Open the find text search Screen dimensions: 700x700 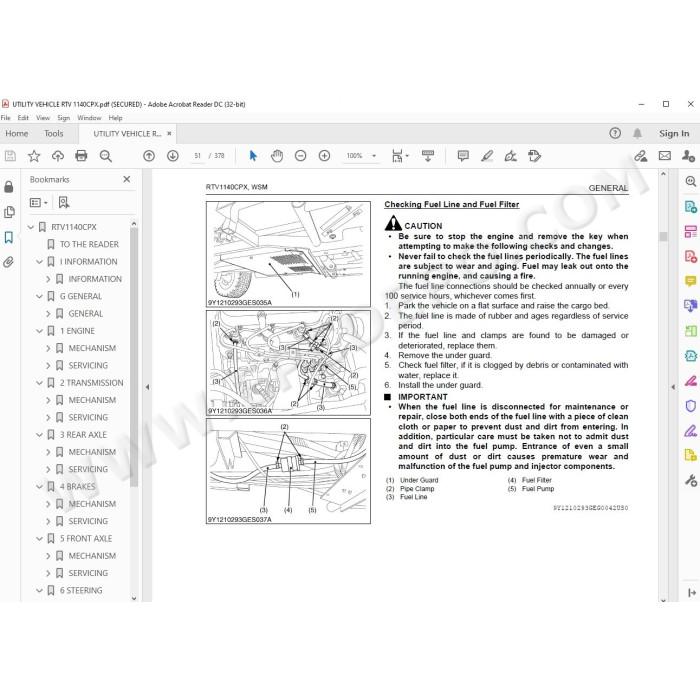coord(106,156)
